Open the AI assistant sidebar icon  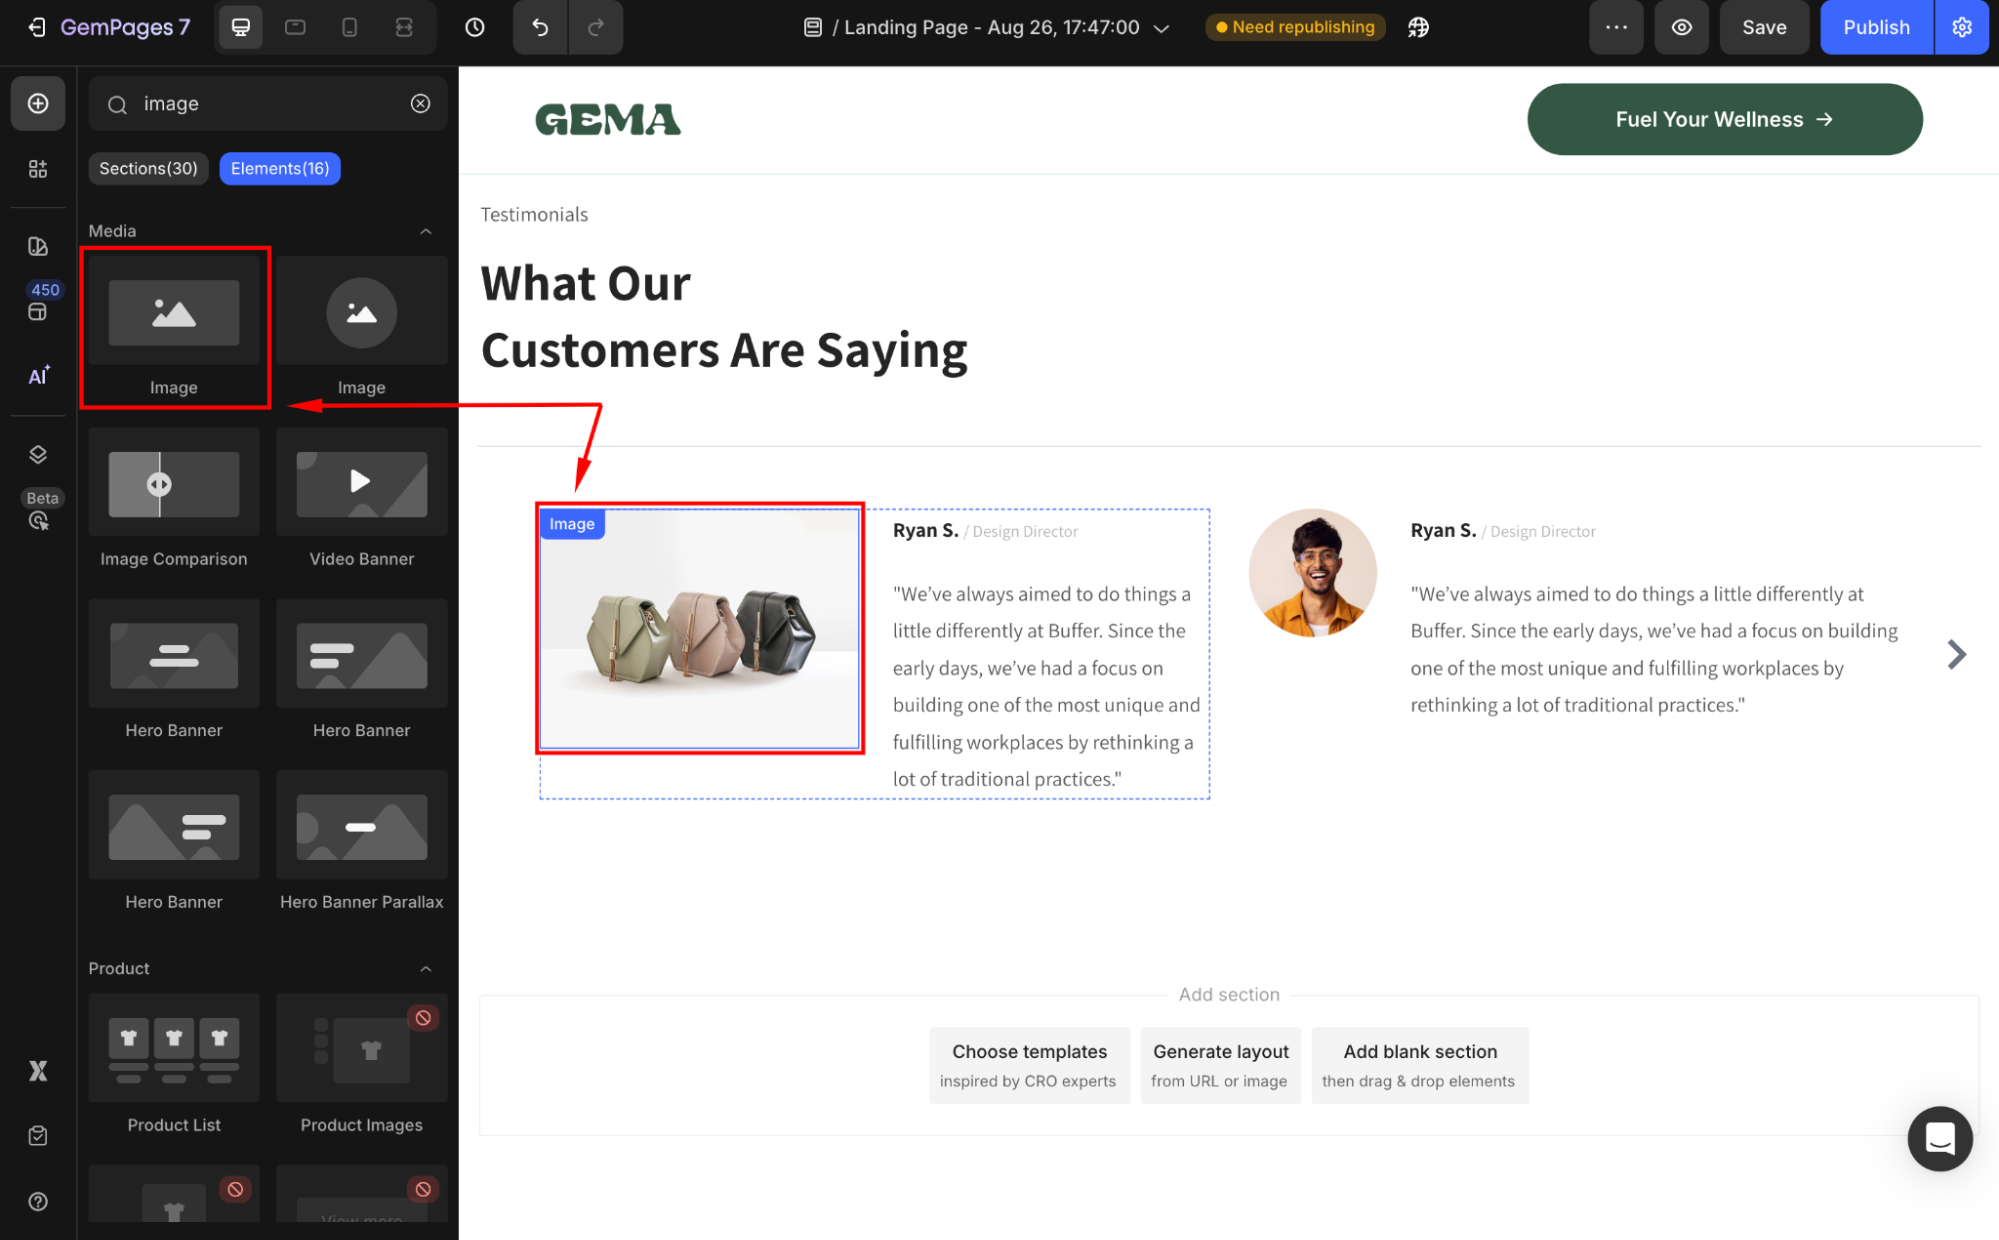pos(38,376)
